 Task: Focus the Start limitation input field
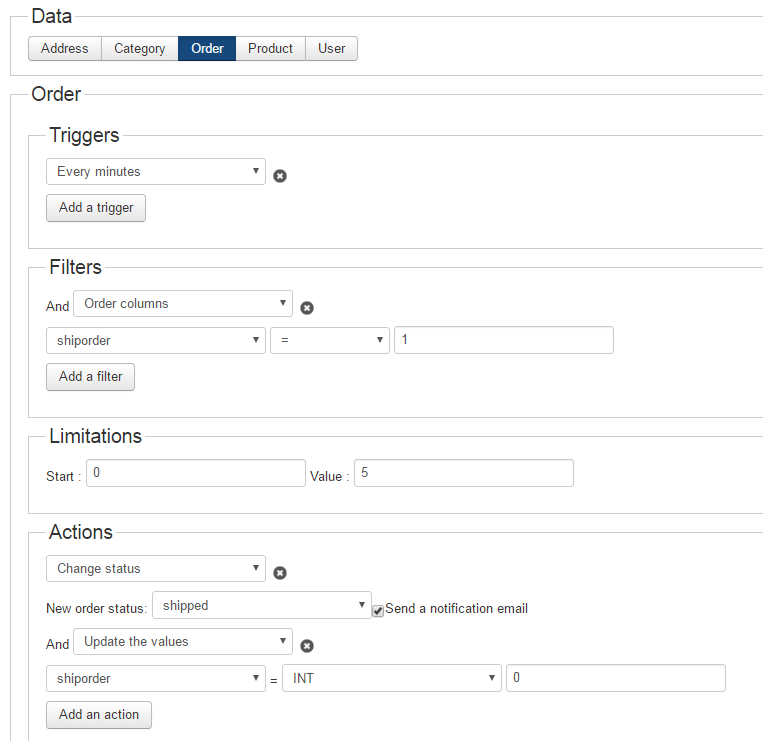tap(196, 473)
